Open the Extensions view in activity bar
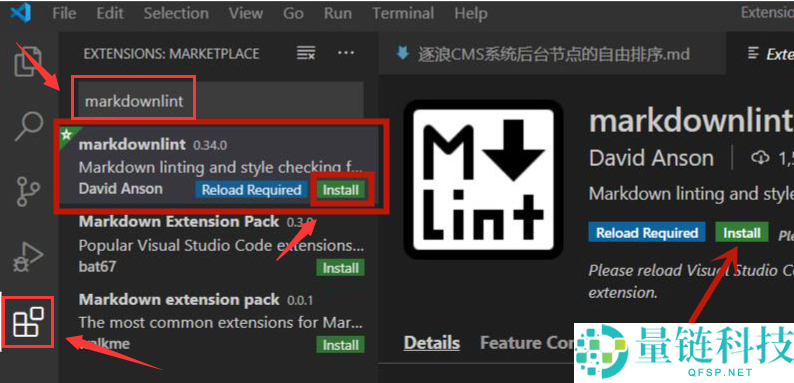The width and height of the screenshot is (794, 383). [28, 322]
